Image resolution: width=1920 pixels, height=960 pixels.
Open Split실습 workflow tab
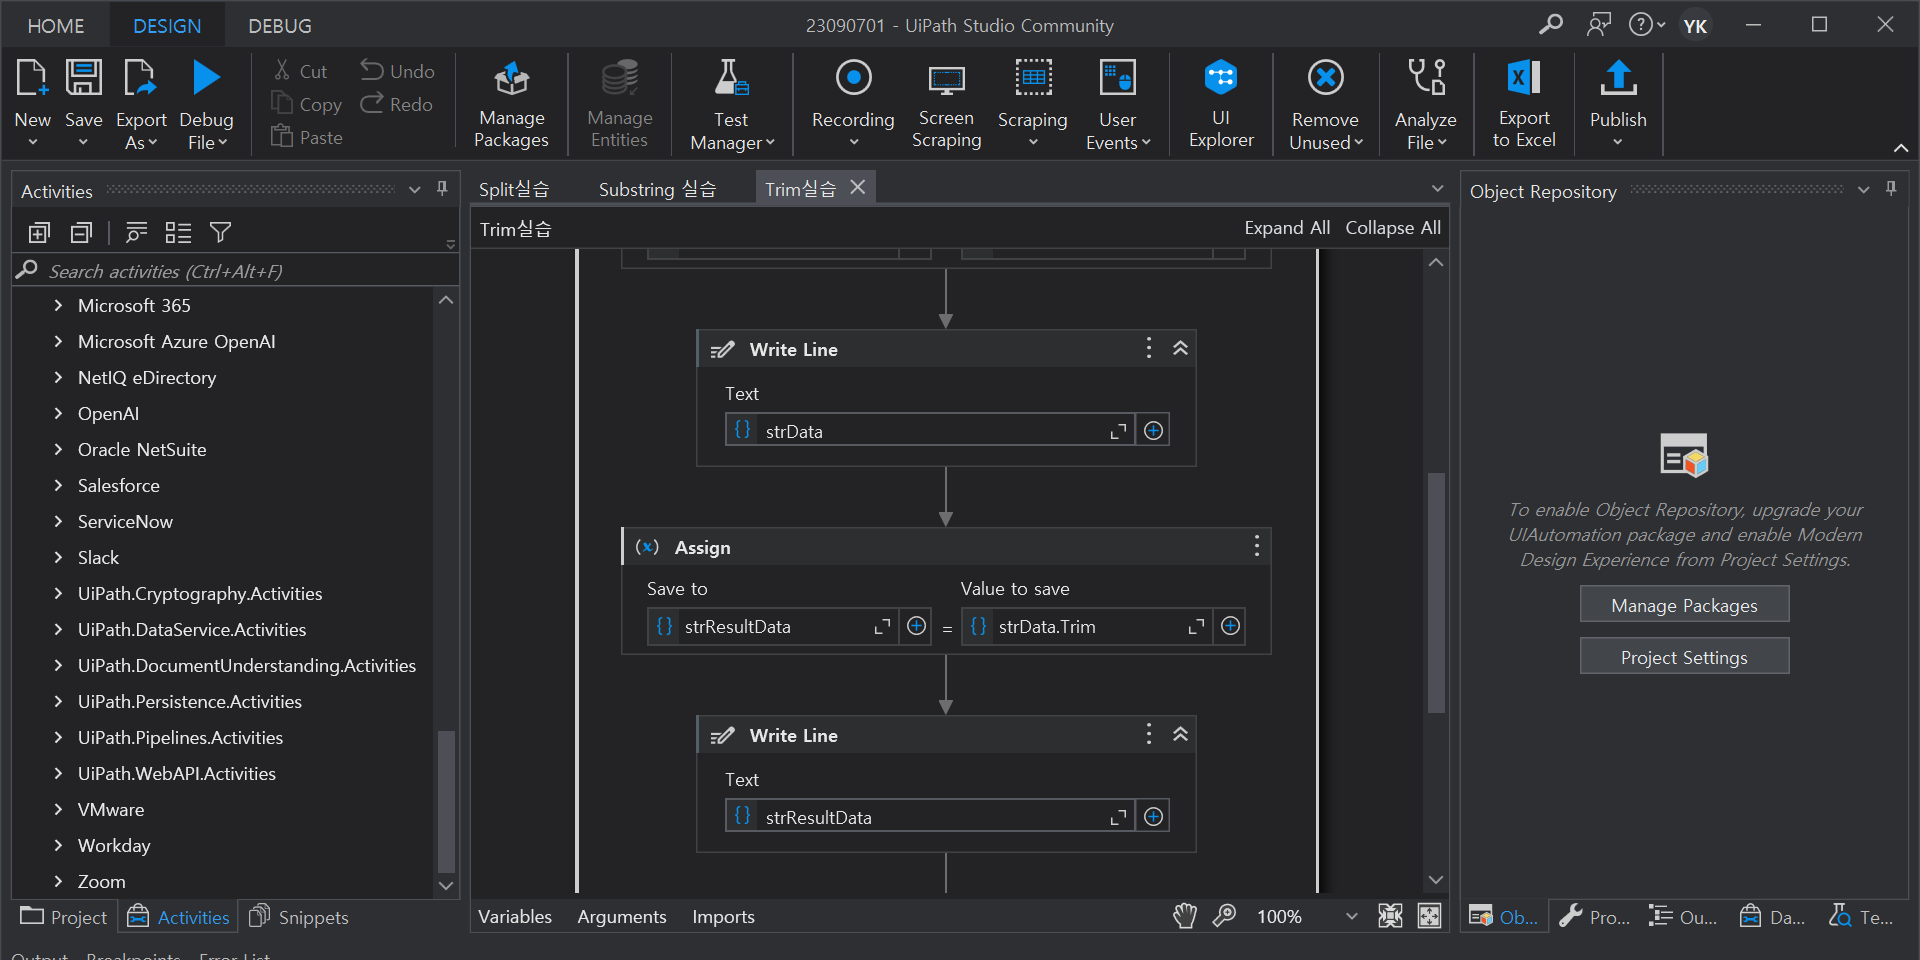tap(514, 189)
